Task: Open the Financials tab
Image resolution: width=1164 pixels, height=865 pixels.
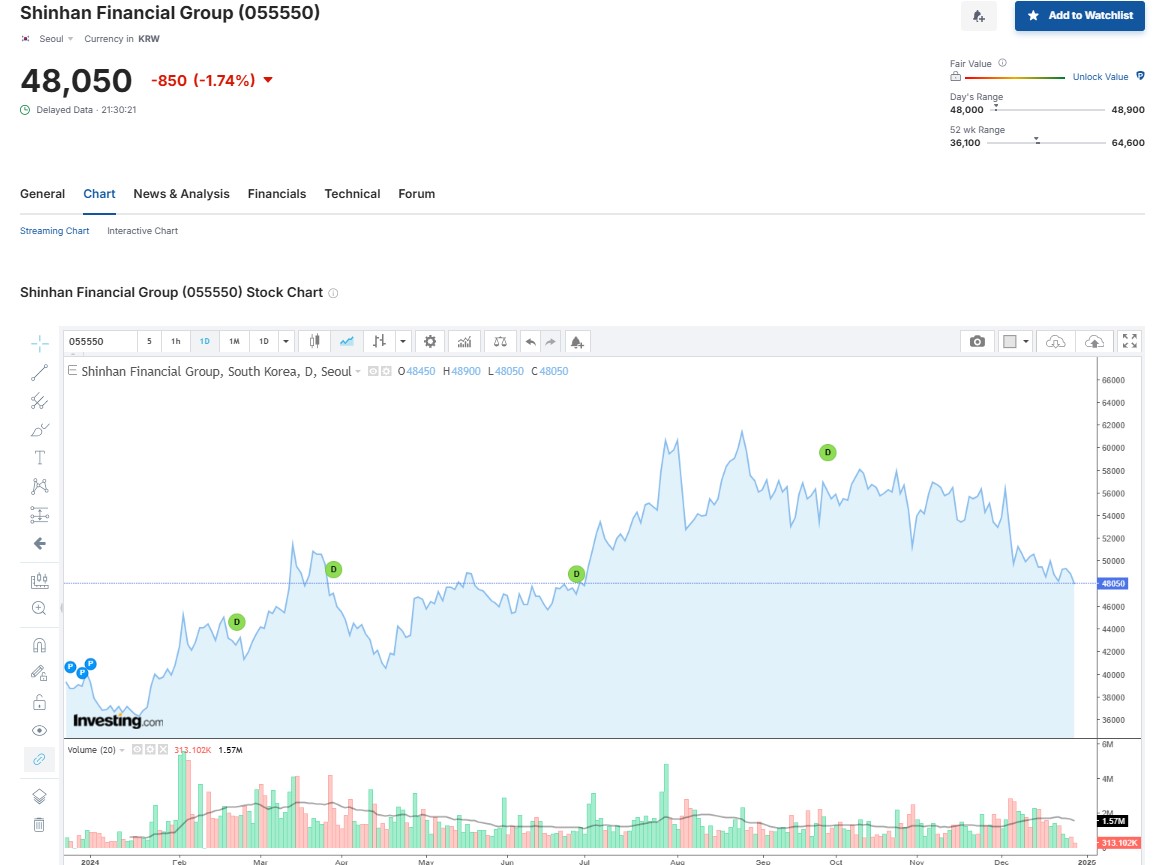Action: (277, 194)
